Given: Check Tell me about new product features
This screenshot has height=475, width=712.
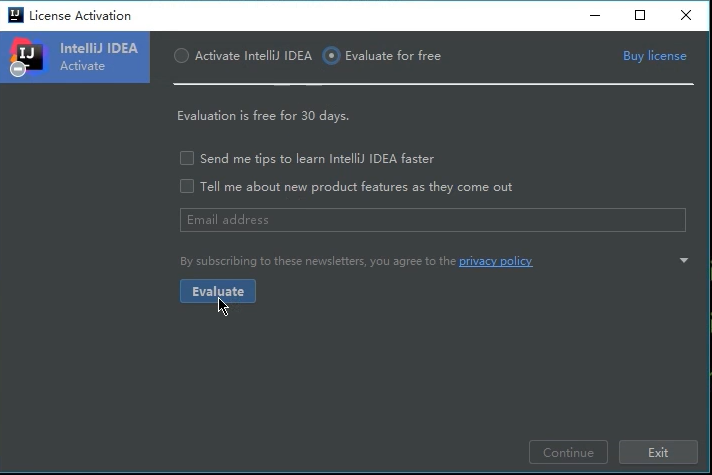Looking at the screenshot, I should 187,186.
